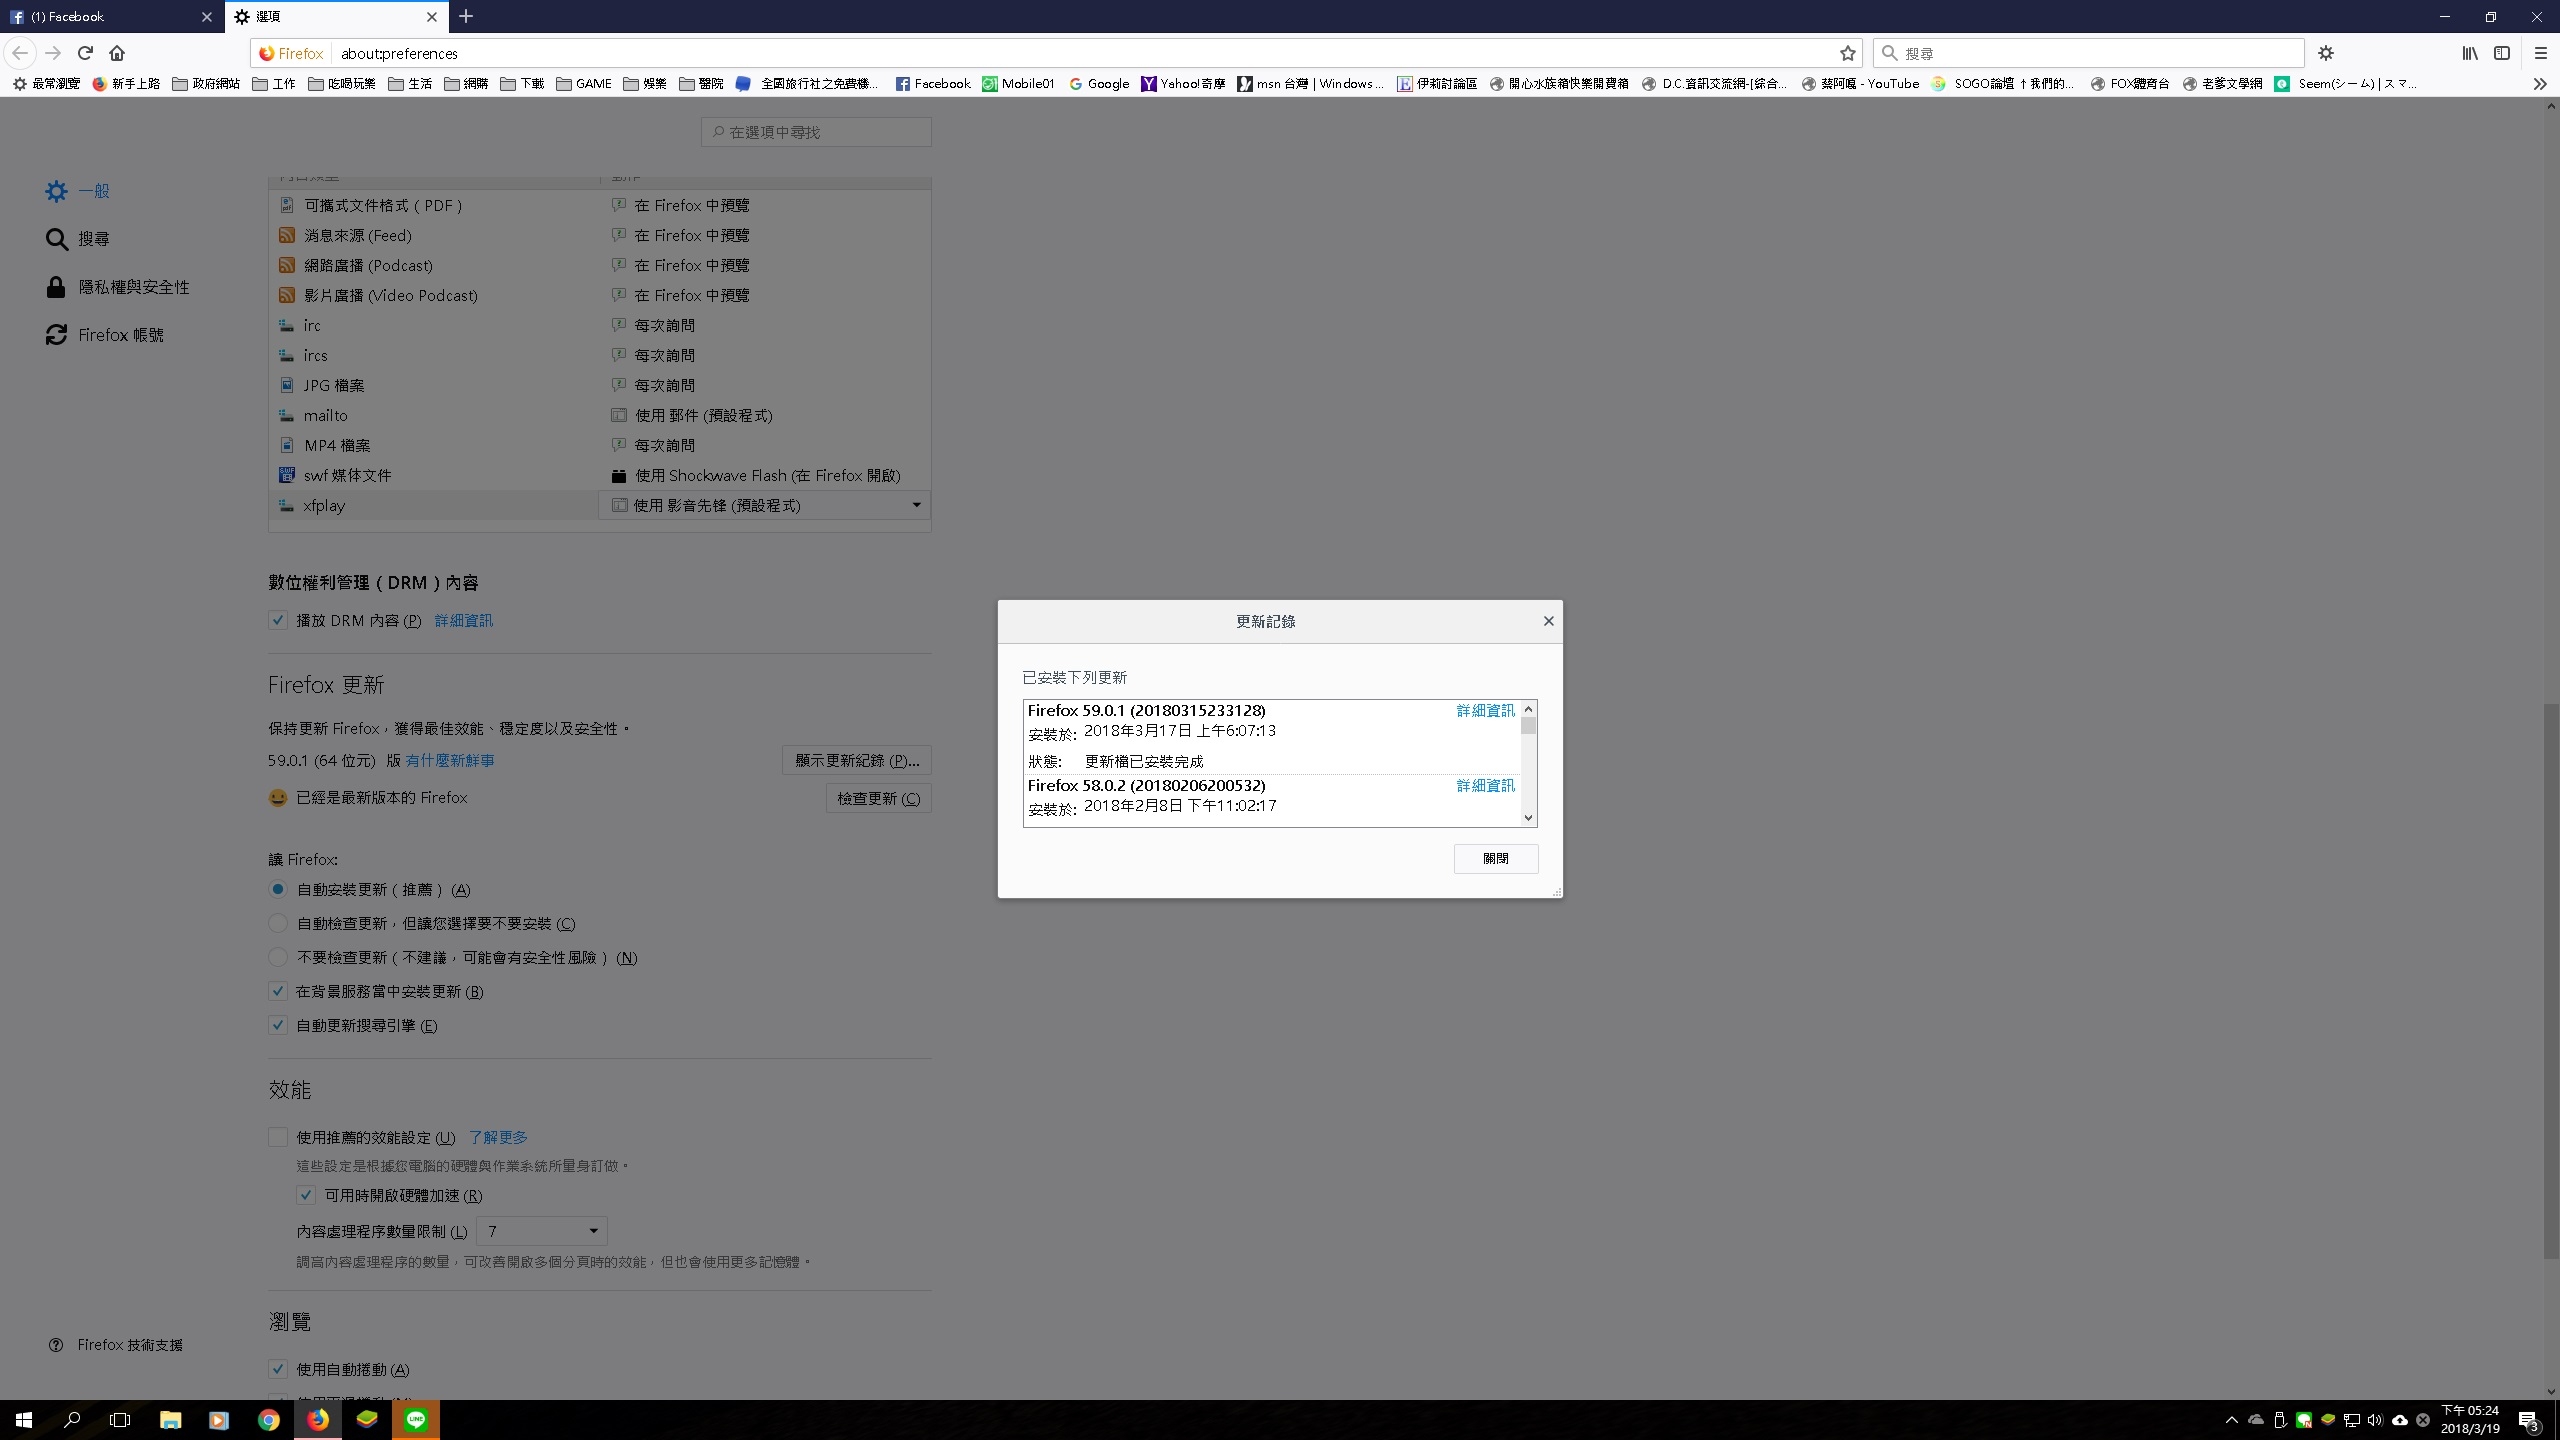Open the Windows notification center
The height and width of the screenshot is (1440, 2560).
tap(2529, 1420)
